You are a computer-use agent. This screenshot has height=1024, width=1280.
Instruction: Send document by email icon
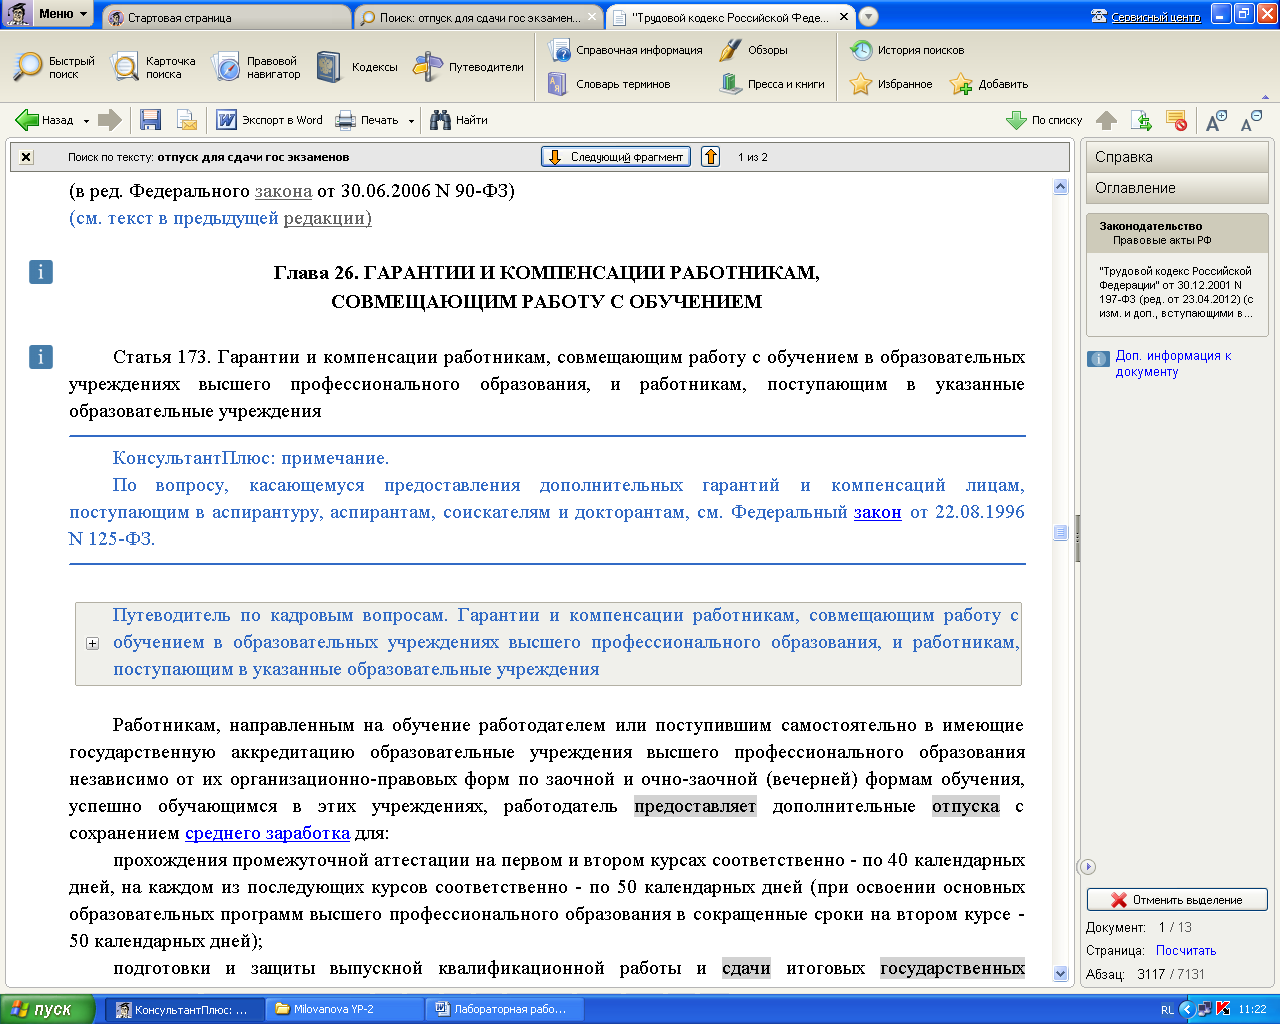187,120
